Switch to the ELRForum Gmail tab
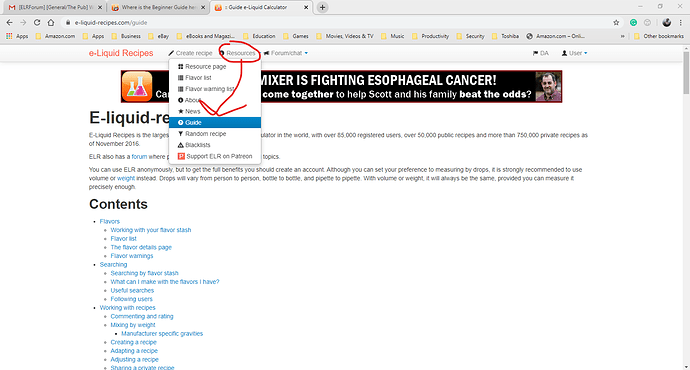690x370 pixels. point(55,7)
